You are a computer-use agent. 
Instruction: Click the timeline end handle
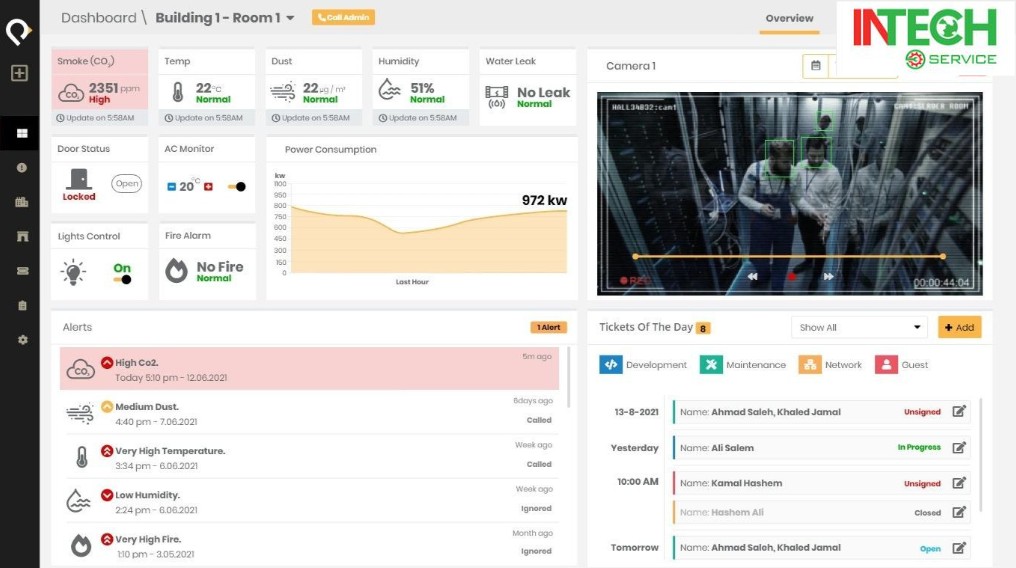(943, 256)
